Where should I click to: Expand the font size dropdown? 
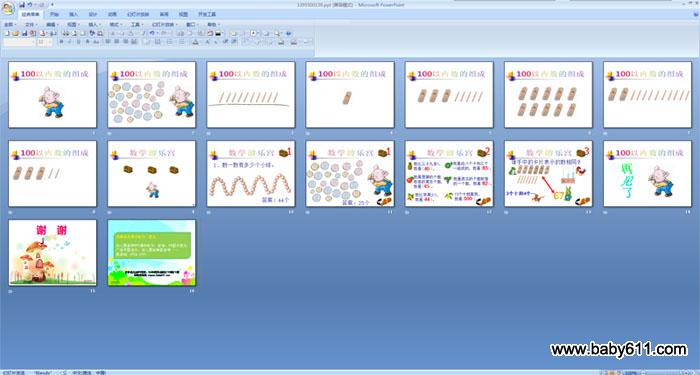point(44,42)
